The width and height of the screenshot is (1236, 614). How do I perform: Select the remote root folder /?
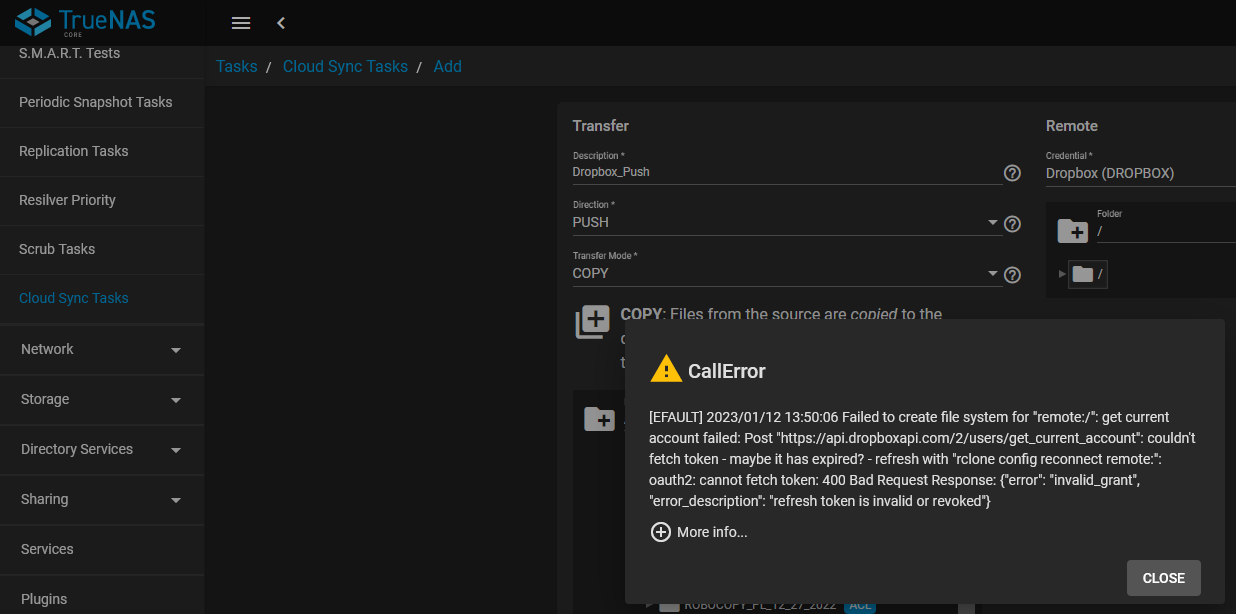coord(1088,274)
